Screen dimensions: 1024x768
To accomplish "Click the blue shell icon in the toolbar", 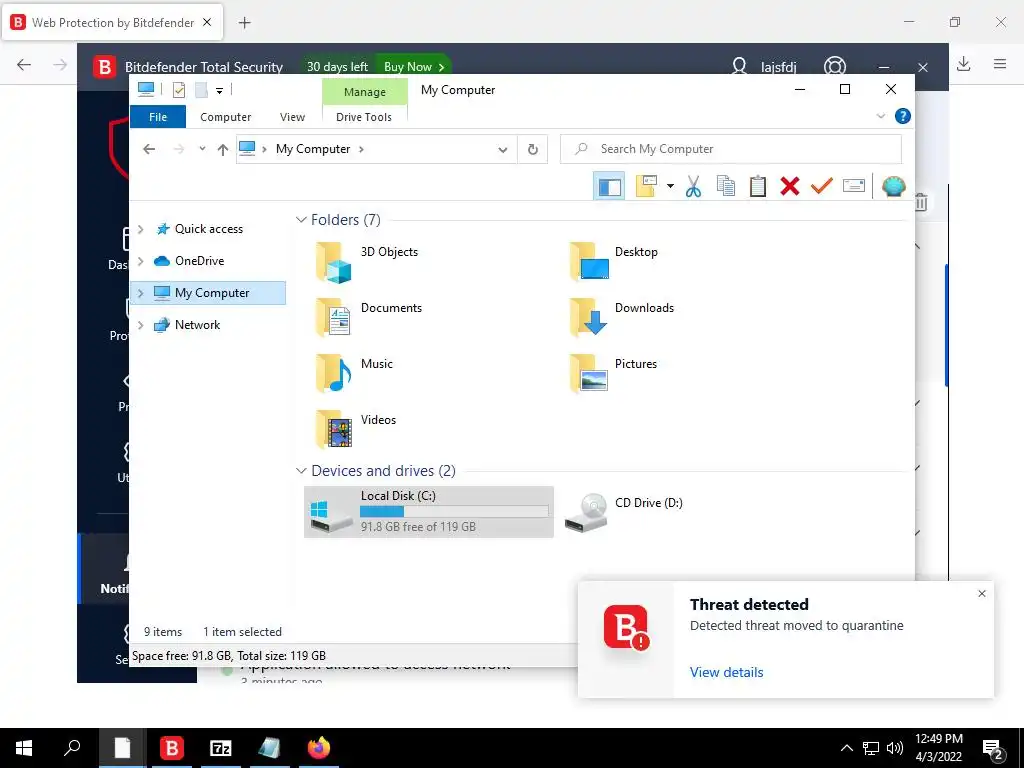I will click(x=893, y=186).
